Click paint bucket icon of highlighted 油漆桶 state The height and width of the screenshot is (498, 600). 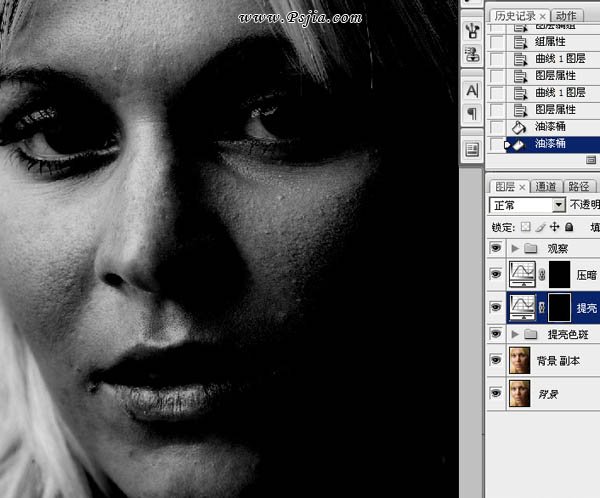(x=519, y=144)
